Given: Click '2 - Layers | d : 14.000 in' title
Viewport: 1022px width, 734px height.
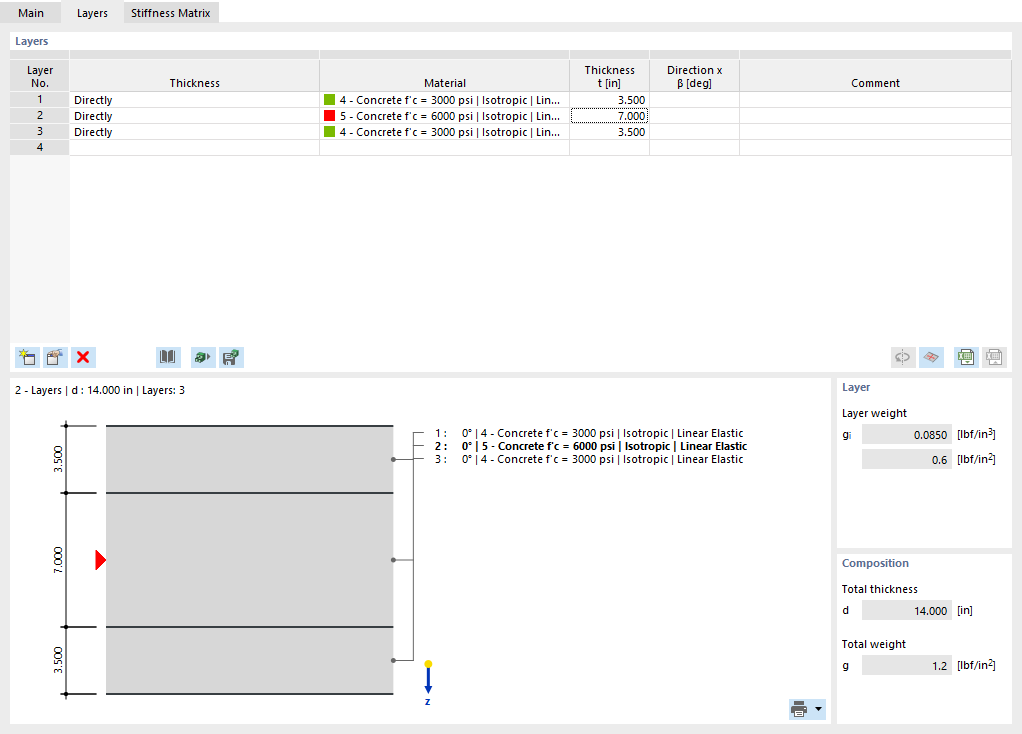Looking at the screenshot, I should pyautogui.click(x=100, y=390).
